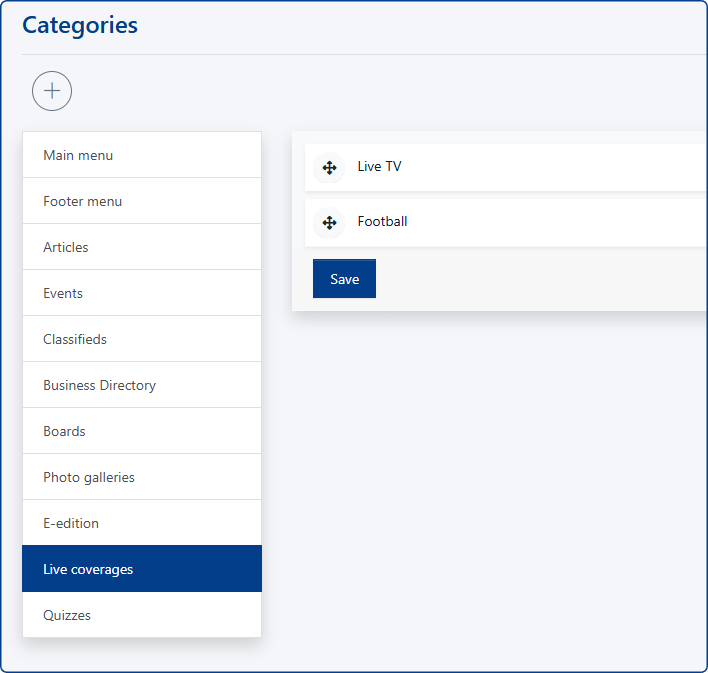Click the plus icon to add a category
Viewport: 708px width, 673px height.
pos(52,91)
